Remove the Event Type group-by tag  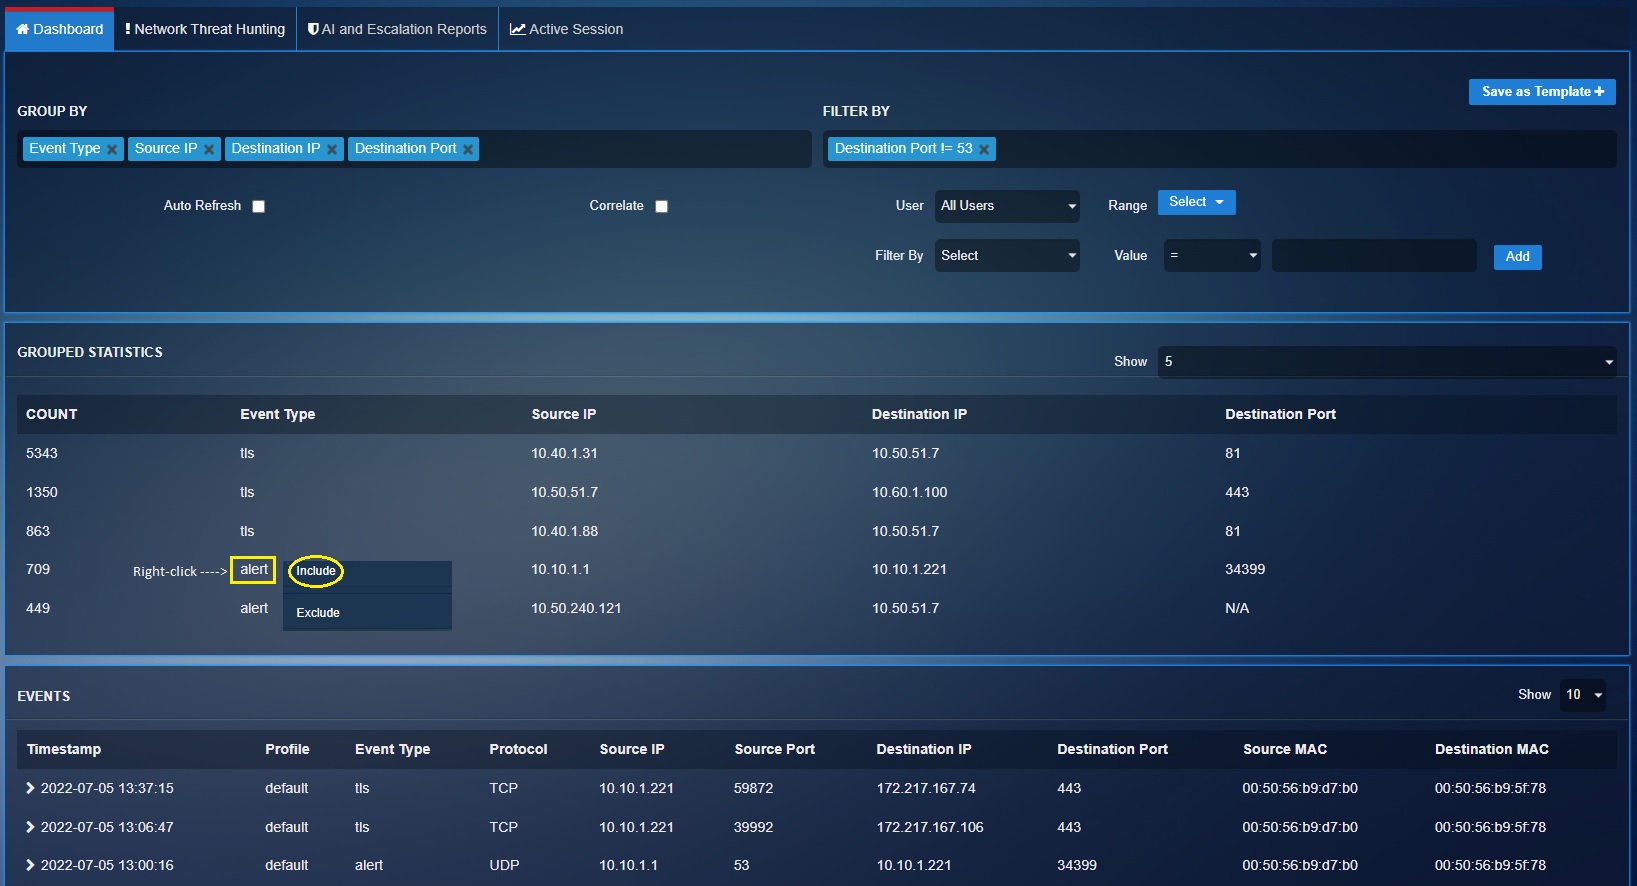point(112,149)
